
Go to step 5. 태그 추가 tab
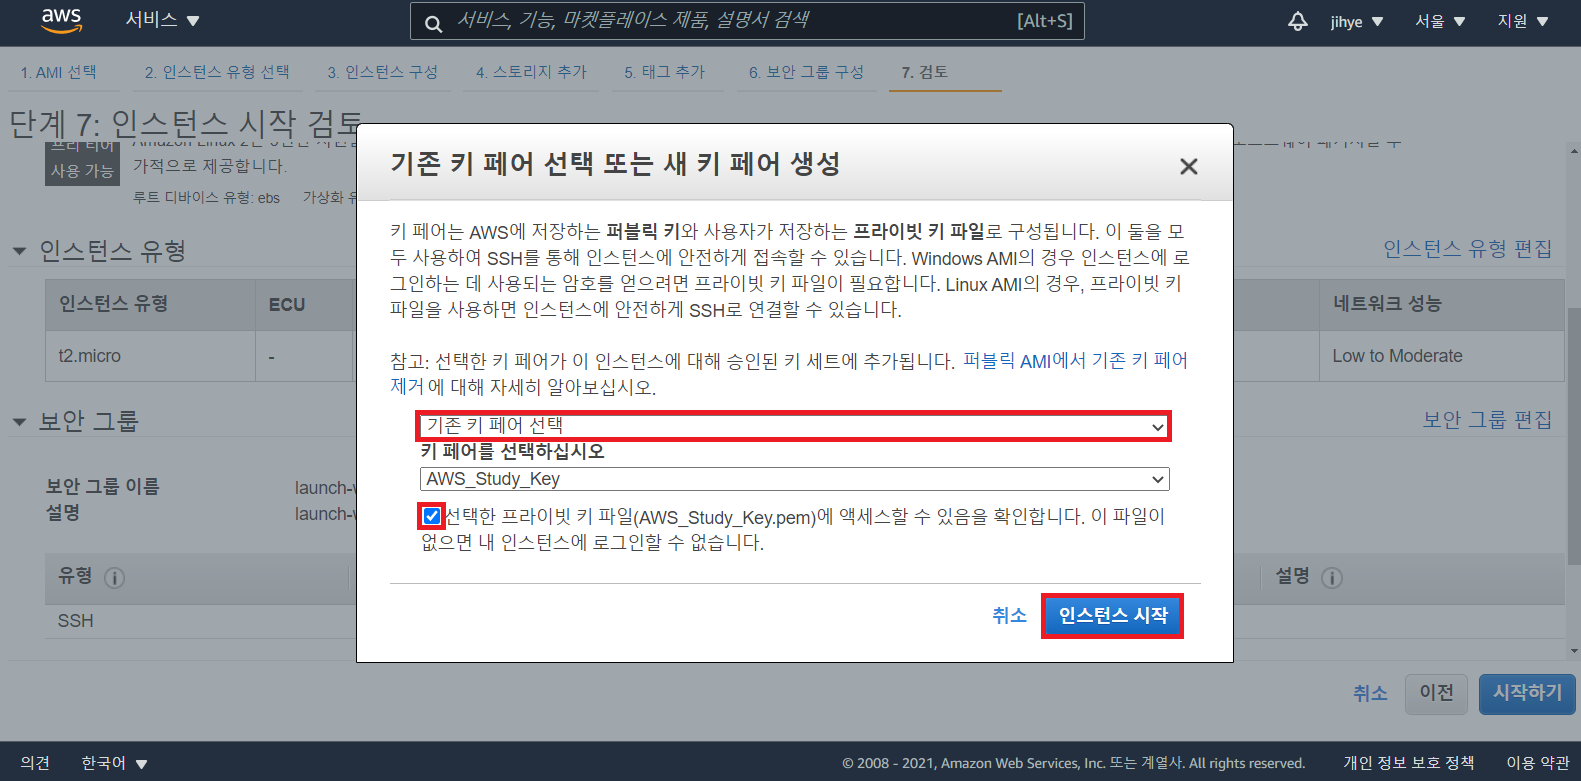pyautogui.click(x=665, y=72)
